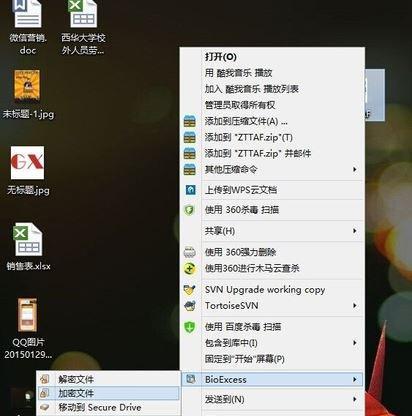Click the green icon beside 使用360进行木马云查杀
Viewport: 412px width, 416px height.
click(189, 268)
